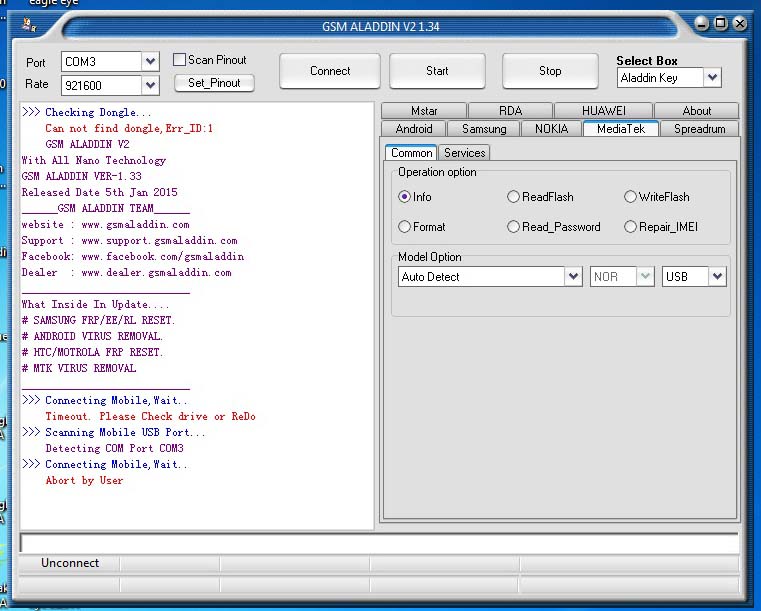Click log line 'Released Date 5th Jan 2015'
Screen dimensions: 761x611
click(x=99, y=192)
